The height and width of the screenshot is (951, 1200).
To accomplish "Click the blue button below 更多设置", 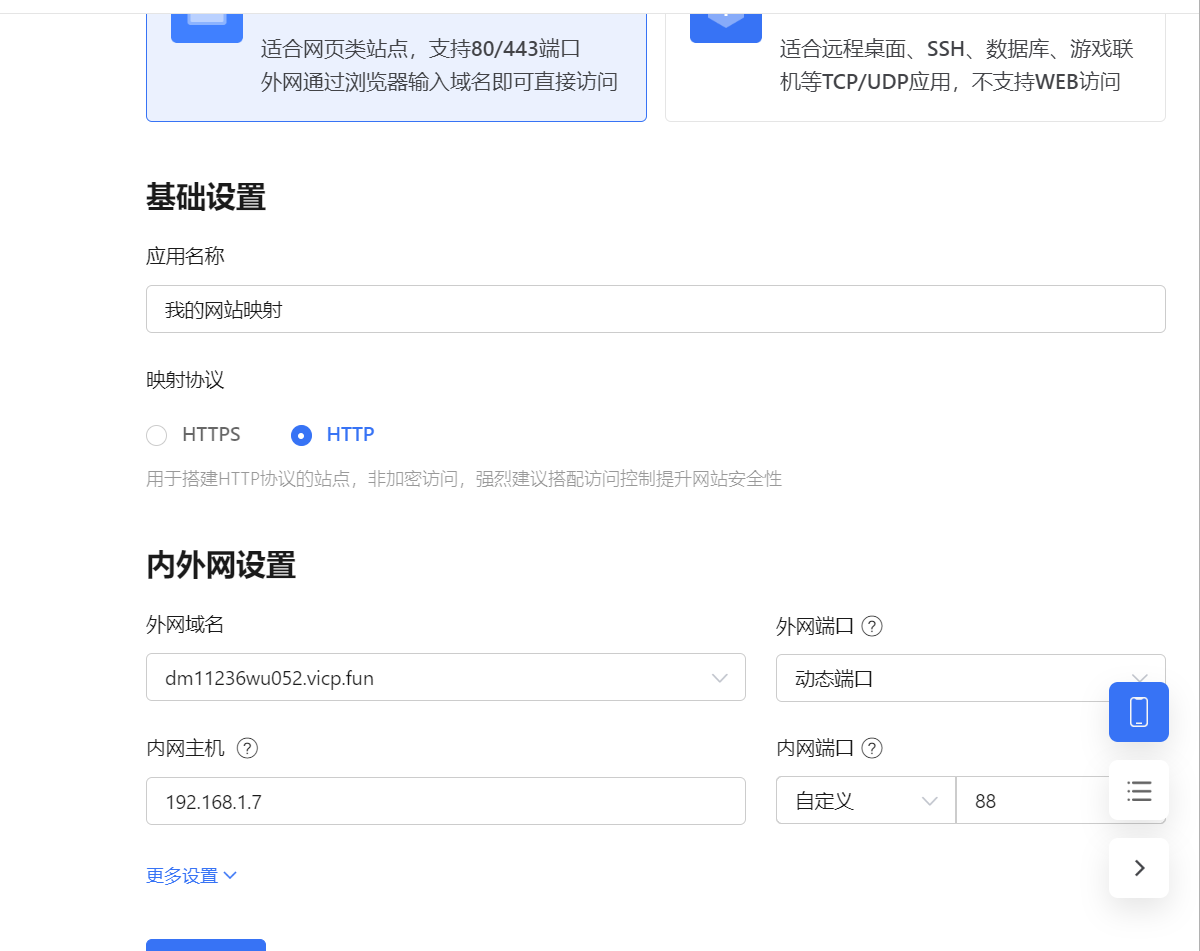I will pyautogui.click(x=206, y=944).
